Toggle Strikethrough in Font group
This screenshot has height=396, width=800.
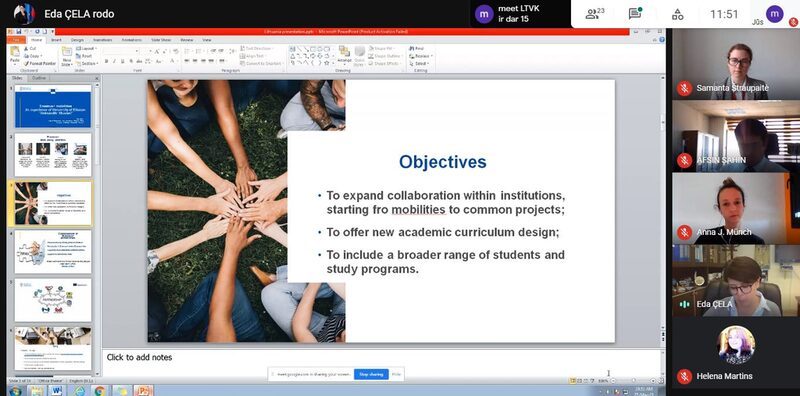[x=138, y=61]
